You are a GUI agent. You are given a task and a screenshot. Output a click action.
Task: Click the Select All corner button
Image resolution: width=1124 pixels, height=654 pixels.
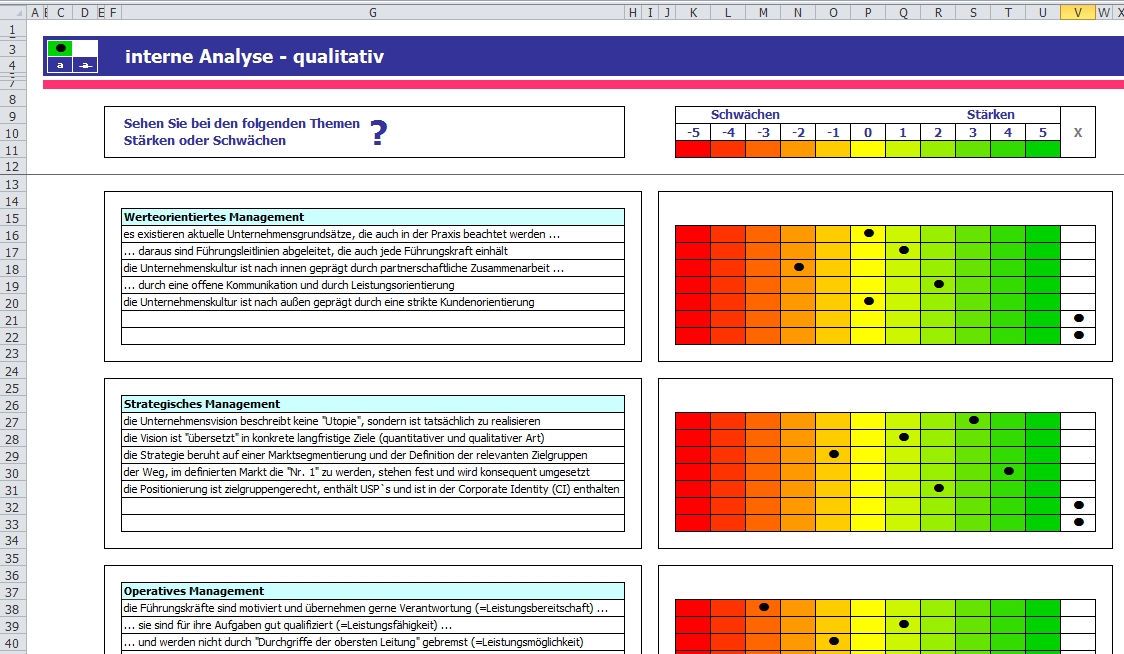[x=13, y=12]
